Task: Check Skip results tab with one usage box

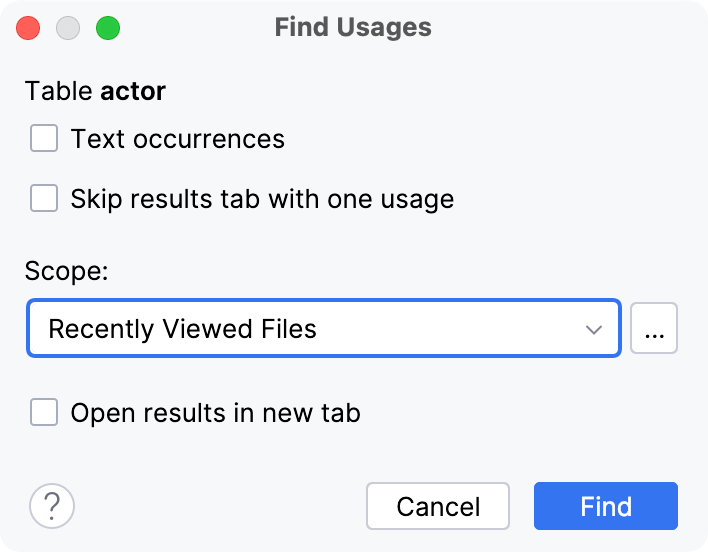Action: (44, 198)
